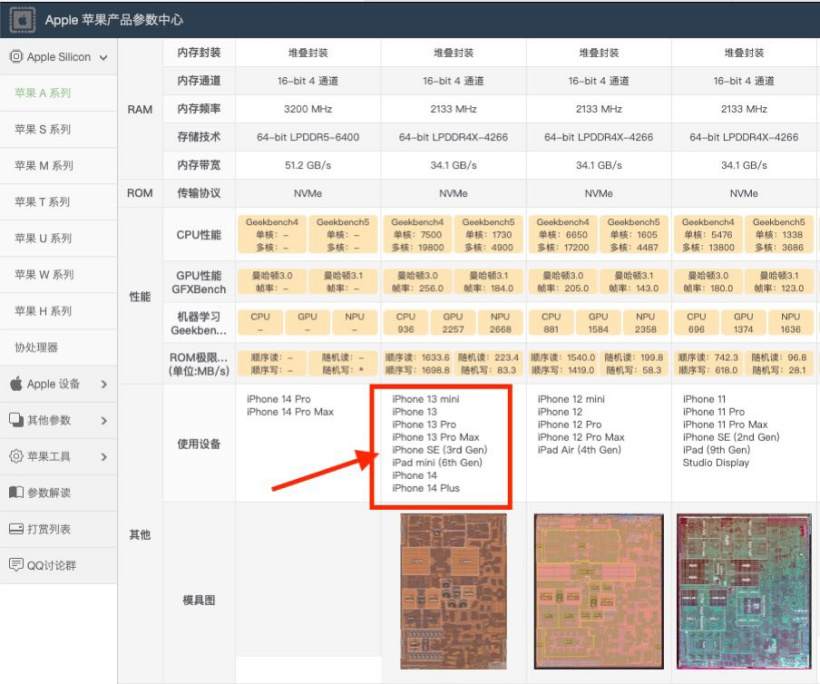Image resolution: width=820 pixels, height=684 pixels.
Task: Click the QQ讨论群 chat icon
Action: (16, 565)
